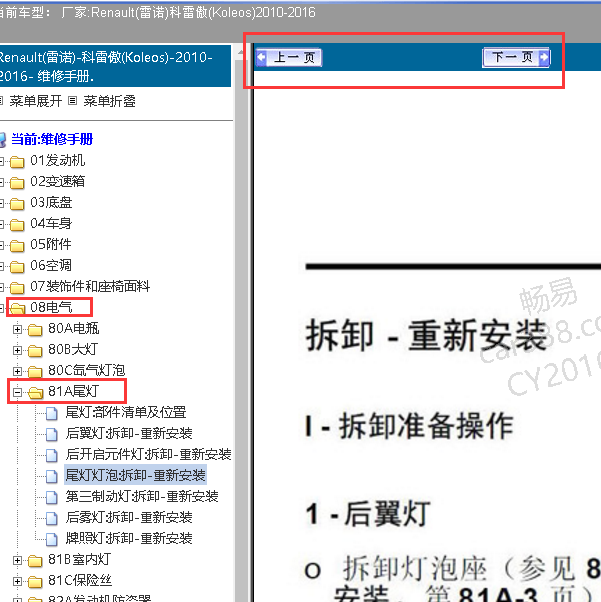Click the left arrow icon on 上一页
Image resolution: width=601 pixels, height=602 pixels.
coord(262,58)
